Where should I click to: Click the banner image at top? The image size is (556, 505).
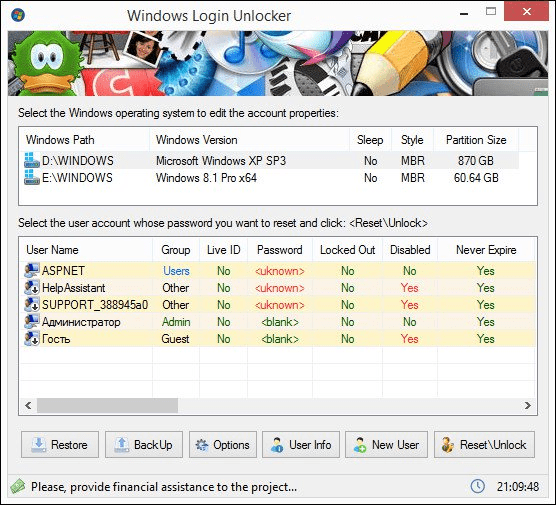click(x=278, y=63)
